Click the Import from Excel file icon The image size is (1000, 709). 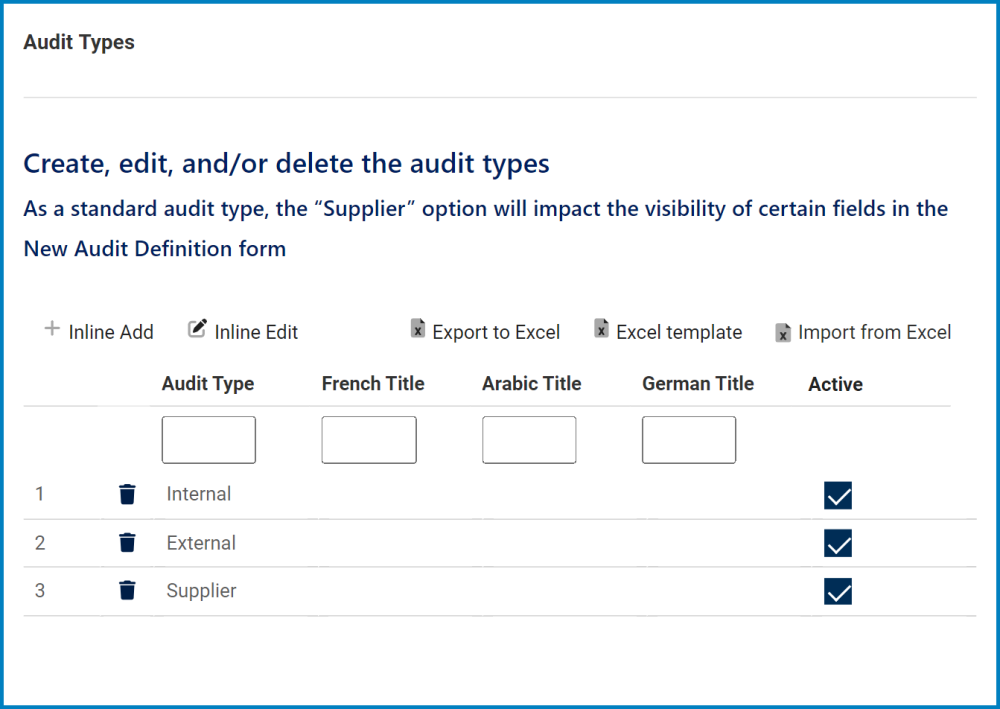782,331
